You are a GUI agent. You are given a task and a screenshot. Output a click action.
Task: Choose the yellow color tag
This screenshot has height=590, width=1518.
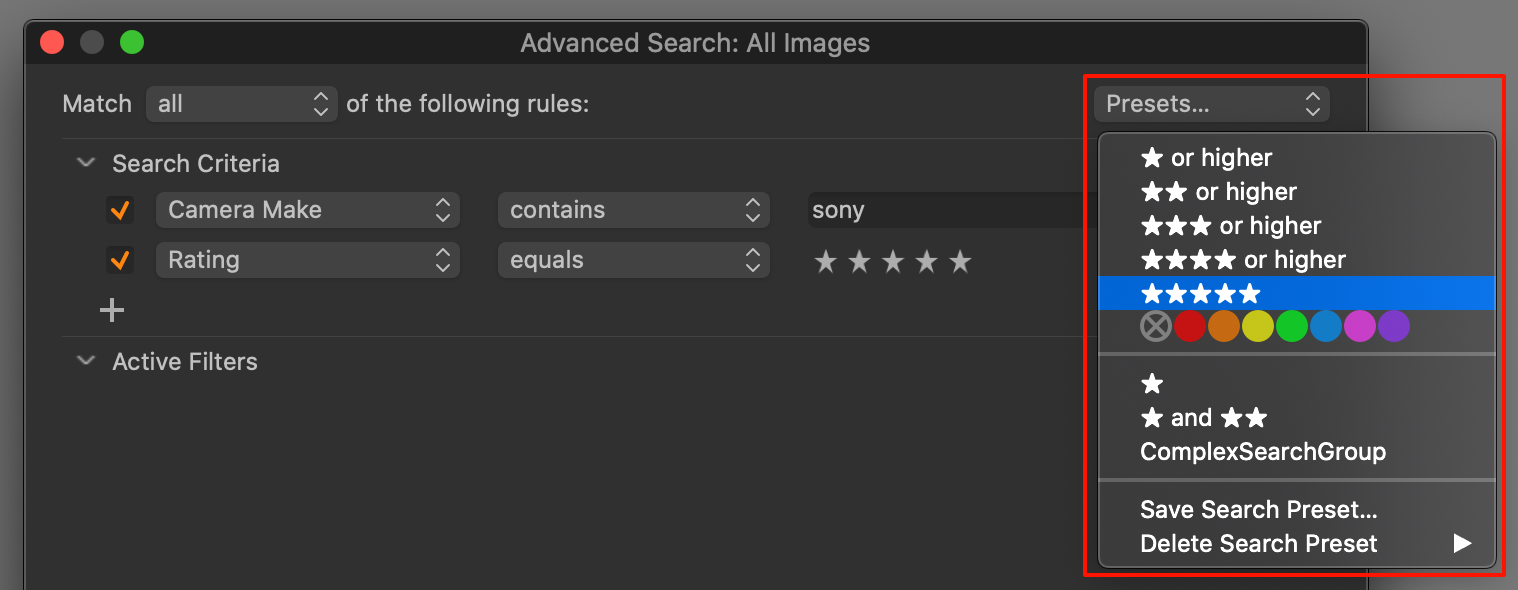(x=1258, y=326)
